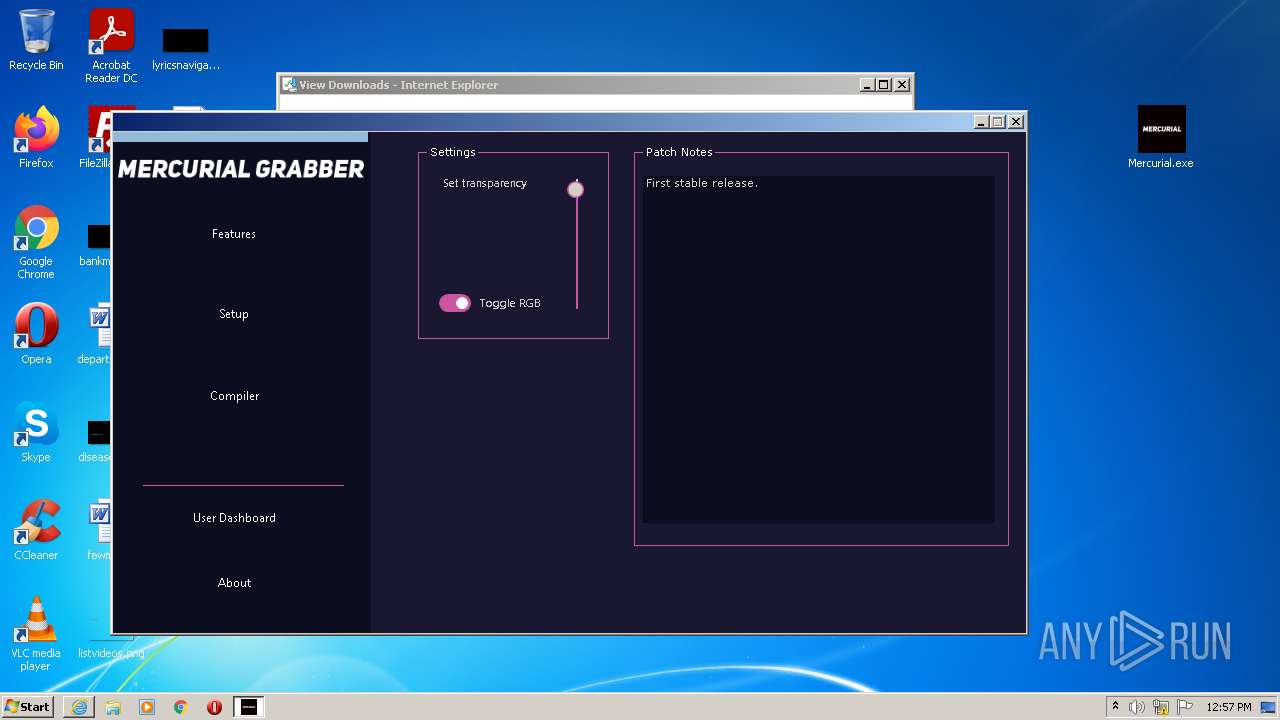Select the VLC media player shortcut

click(36, 634)
